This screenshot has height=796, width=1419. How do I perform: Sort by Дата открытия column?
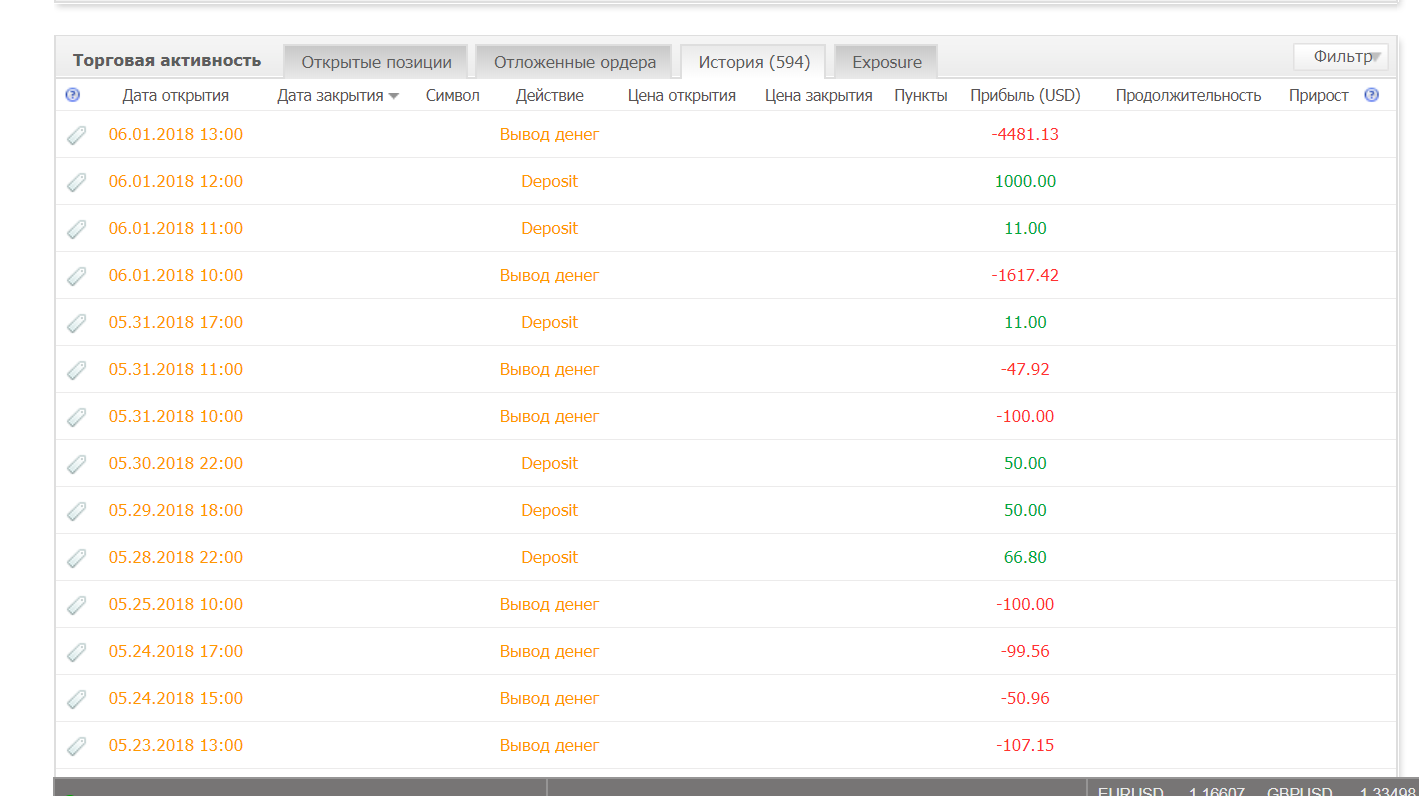coord(176,96)
